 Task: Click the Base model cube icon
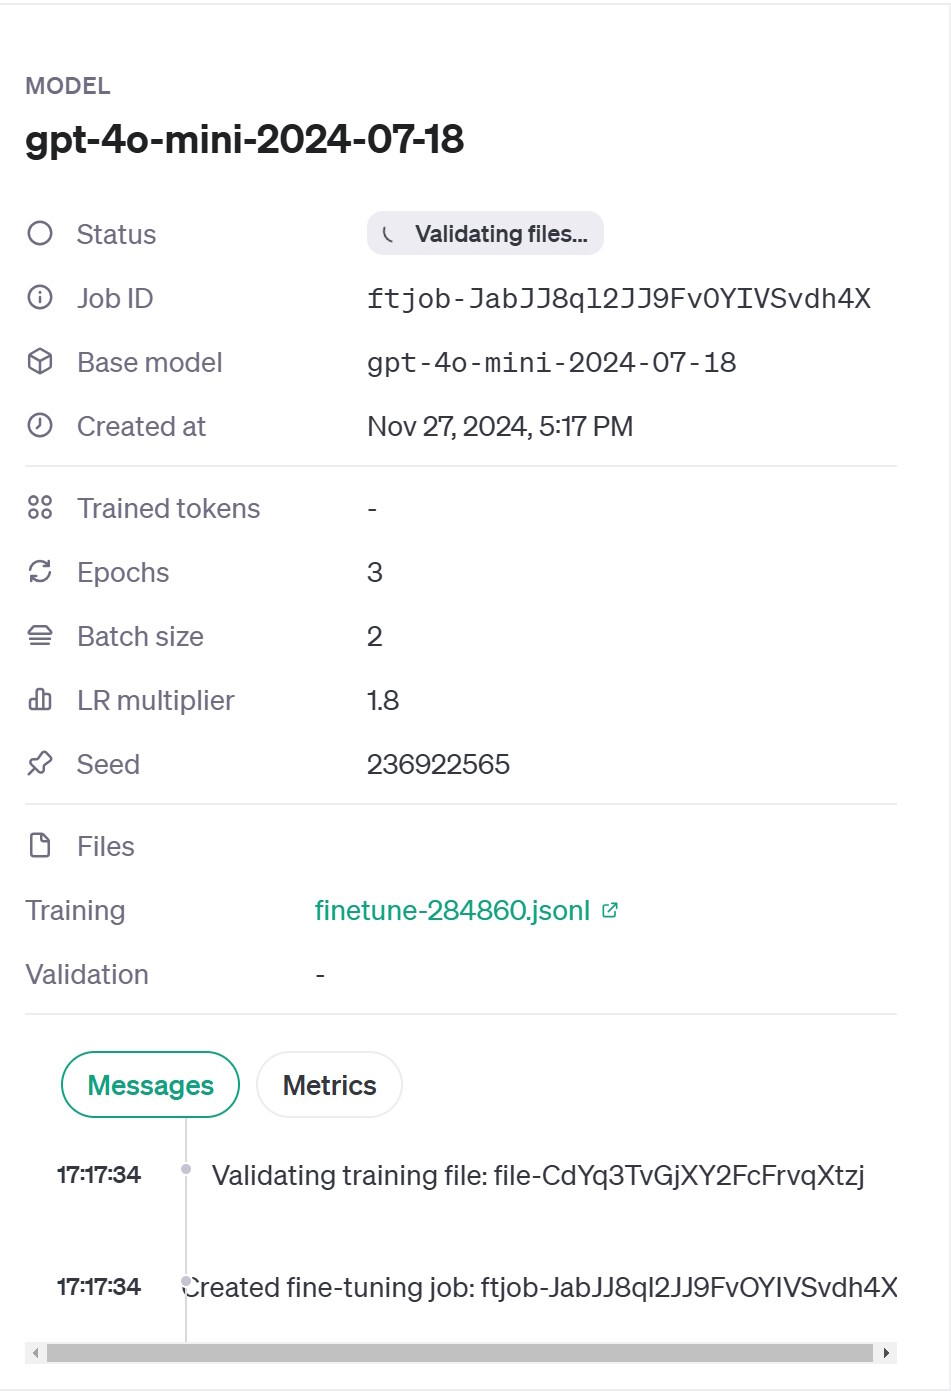tap(40, 361)
